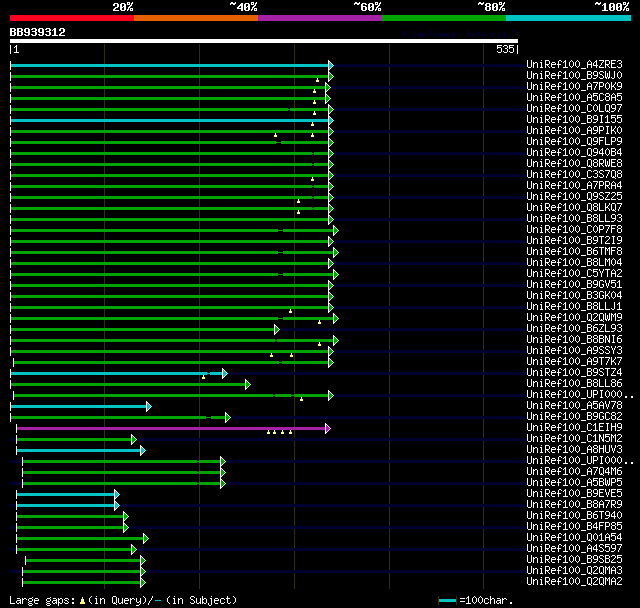Click the green ~80% legend segment
Viewport: 640px width, 608px height.
pyautogui.click(x=444, y=18)
